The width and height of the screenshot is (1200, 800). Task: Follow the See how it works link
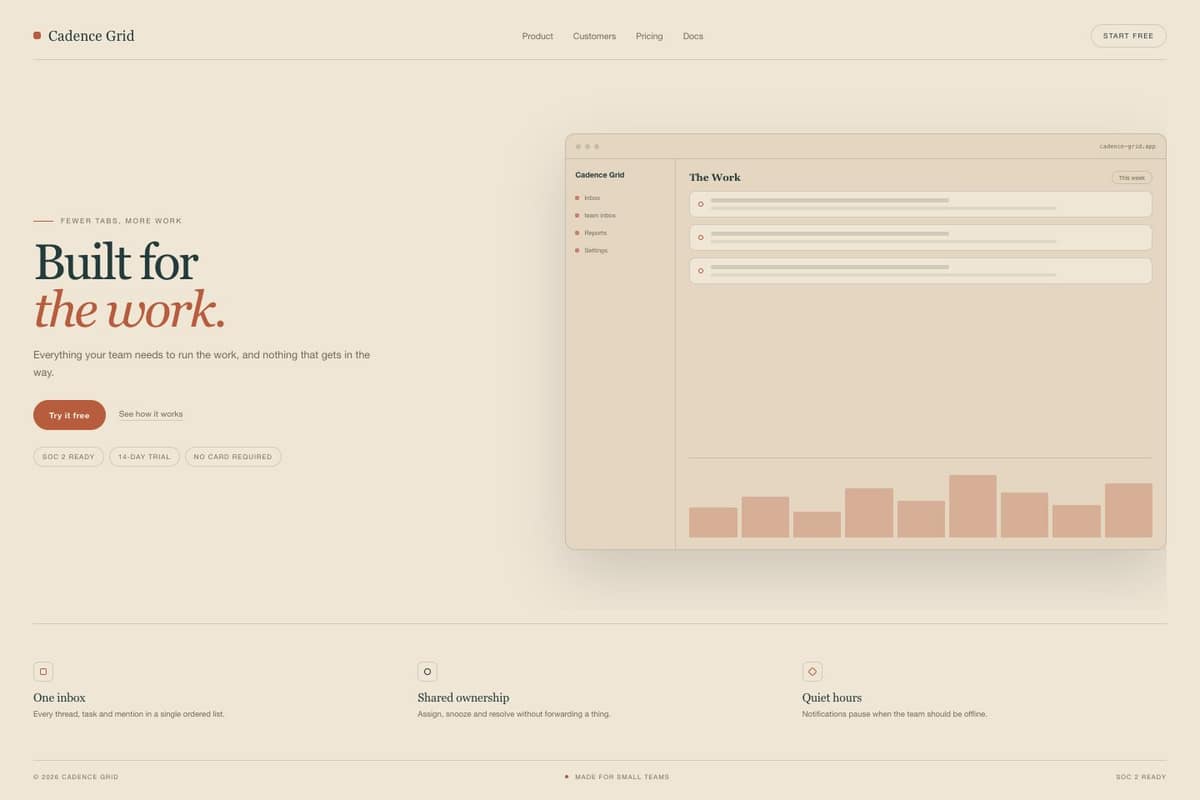[151, 414]
